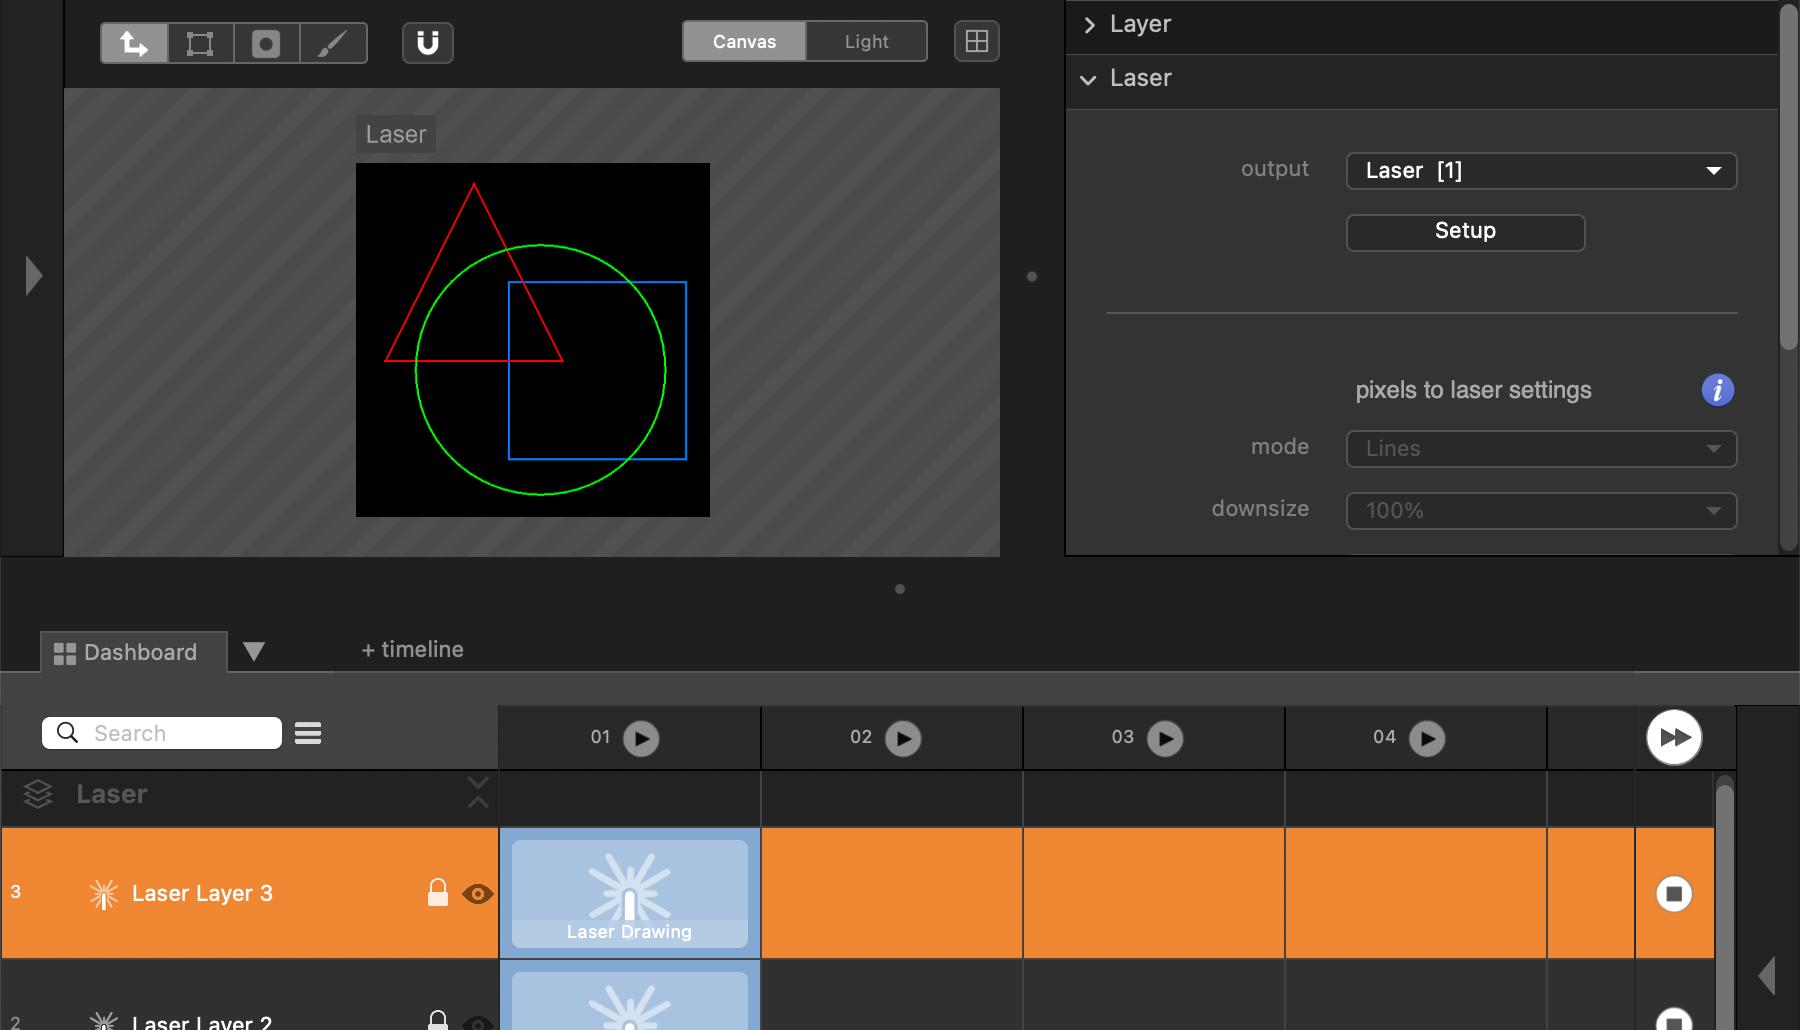This screenshot has width=1800, height=1030.
Task: Open the list menu beside Search
Action: point(308,734)
